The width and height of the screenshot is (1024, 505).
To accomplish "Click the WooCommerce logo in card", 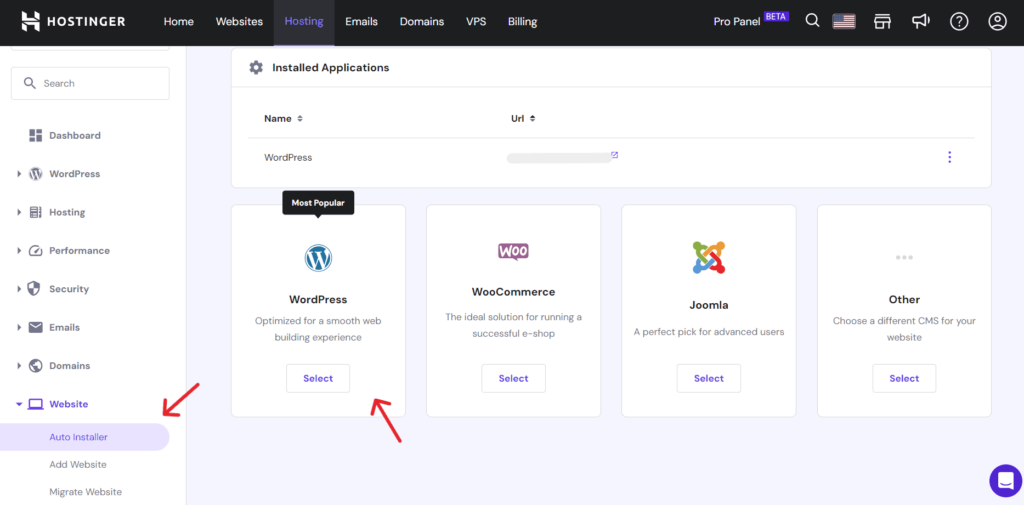I will 513,252.
